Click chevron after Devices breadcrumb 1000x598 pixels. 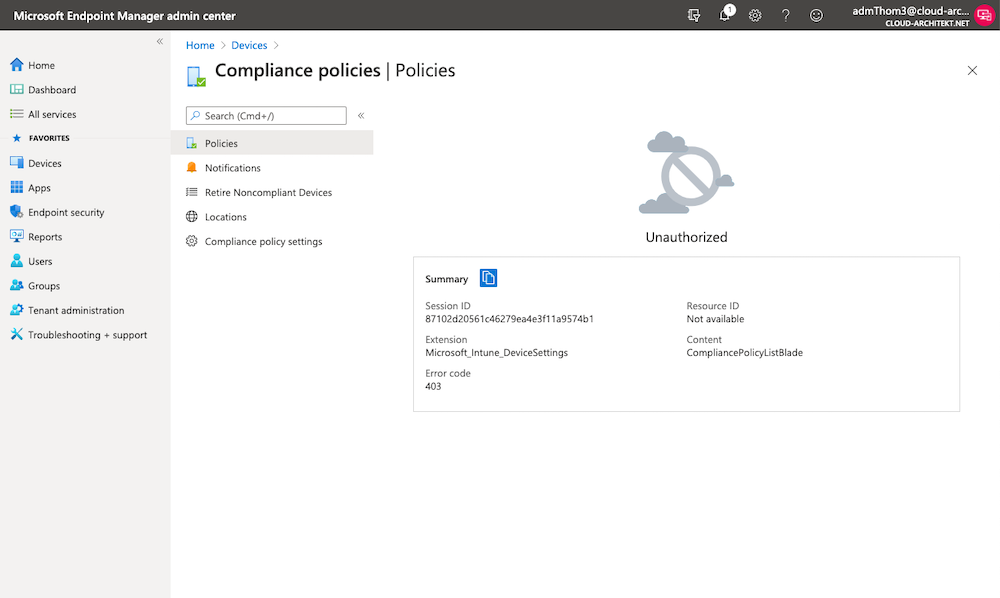tap(276, 45)
